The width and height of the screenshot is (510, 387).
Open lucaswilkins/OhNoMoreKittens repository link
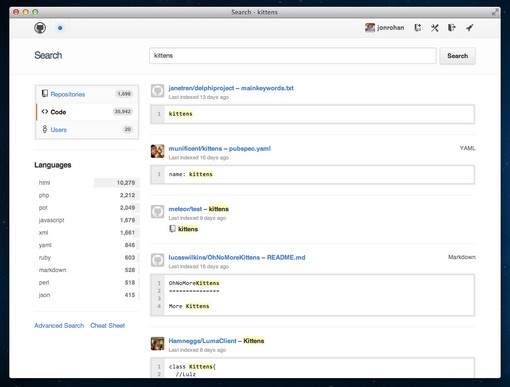214,257
